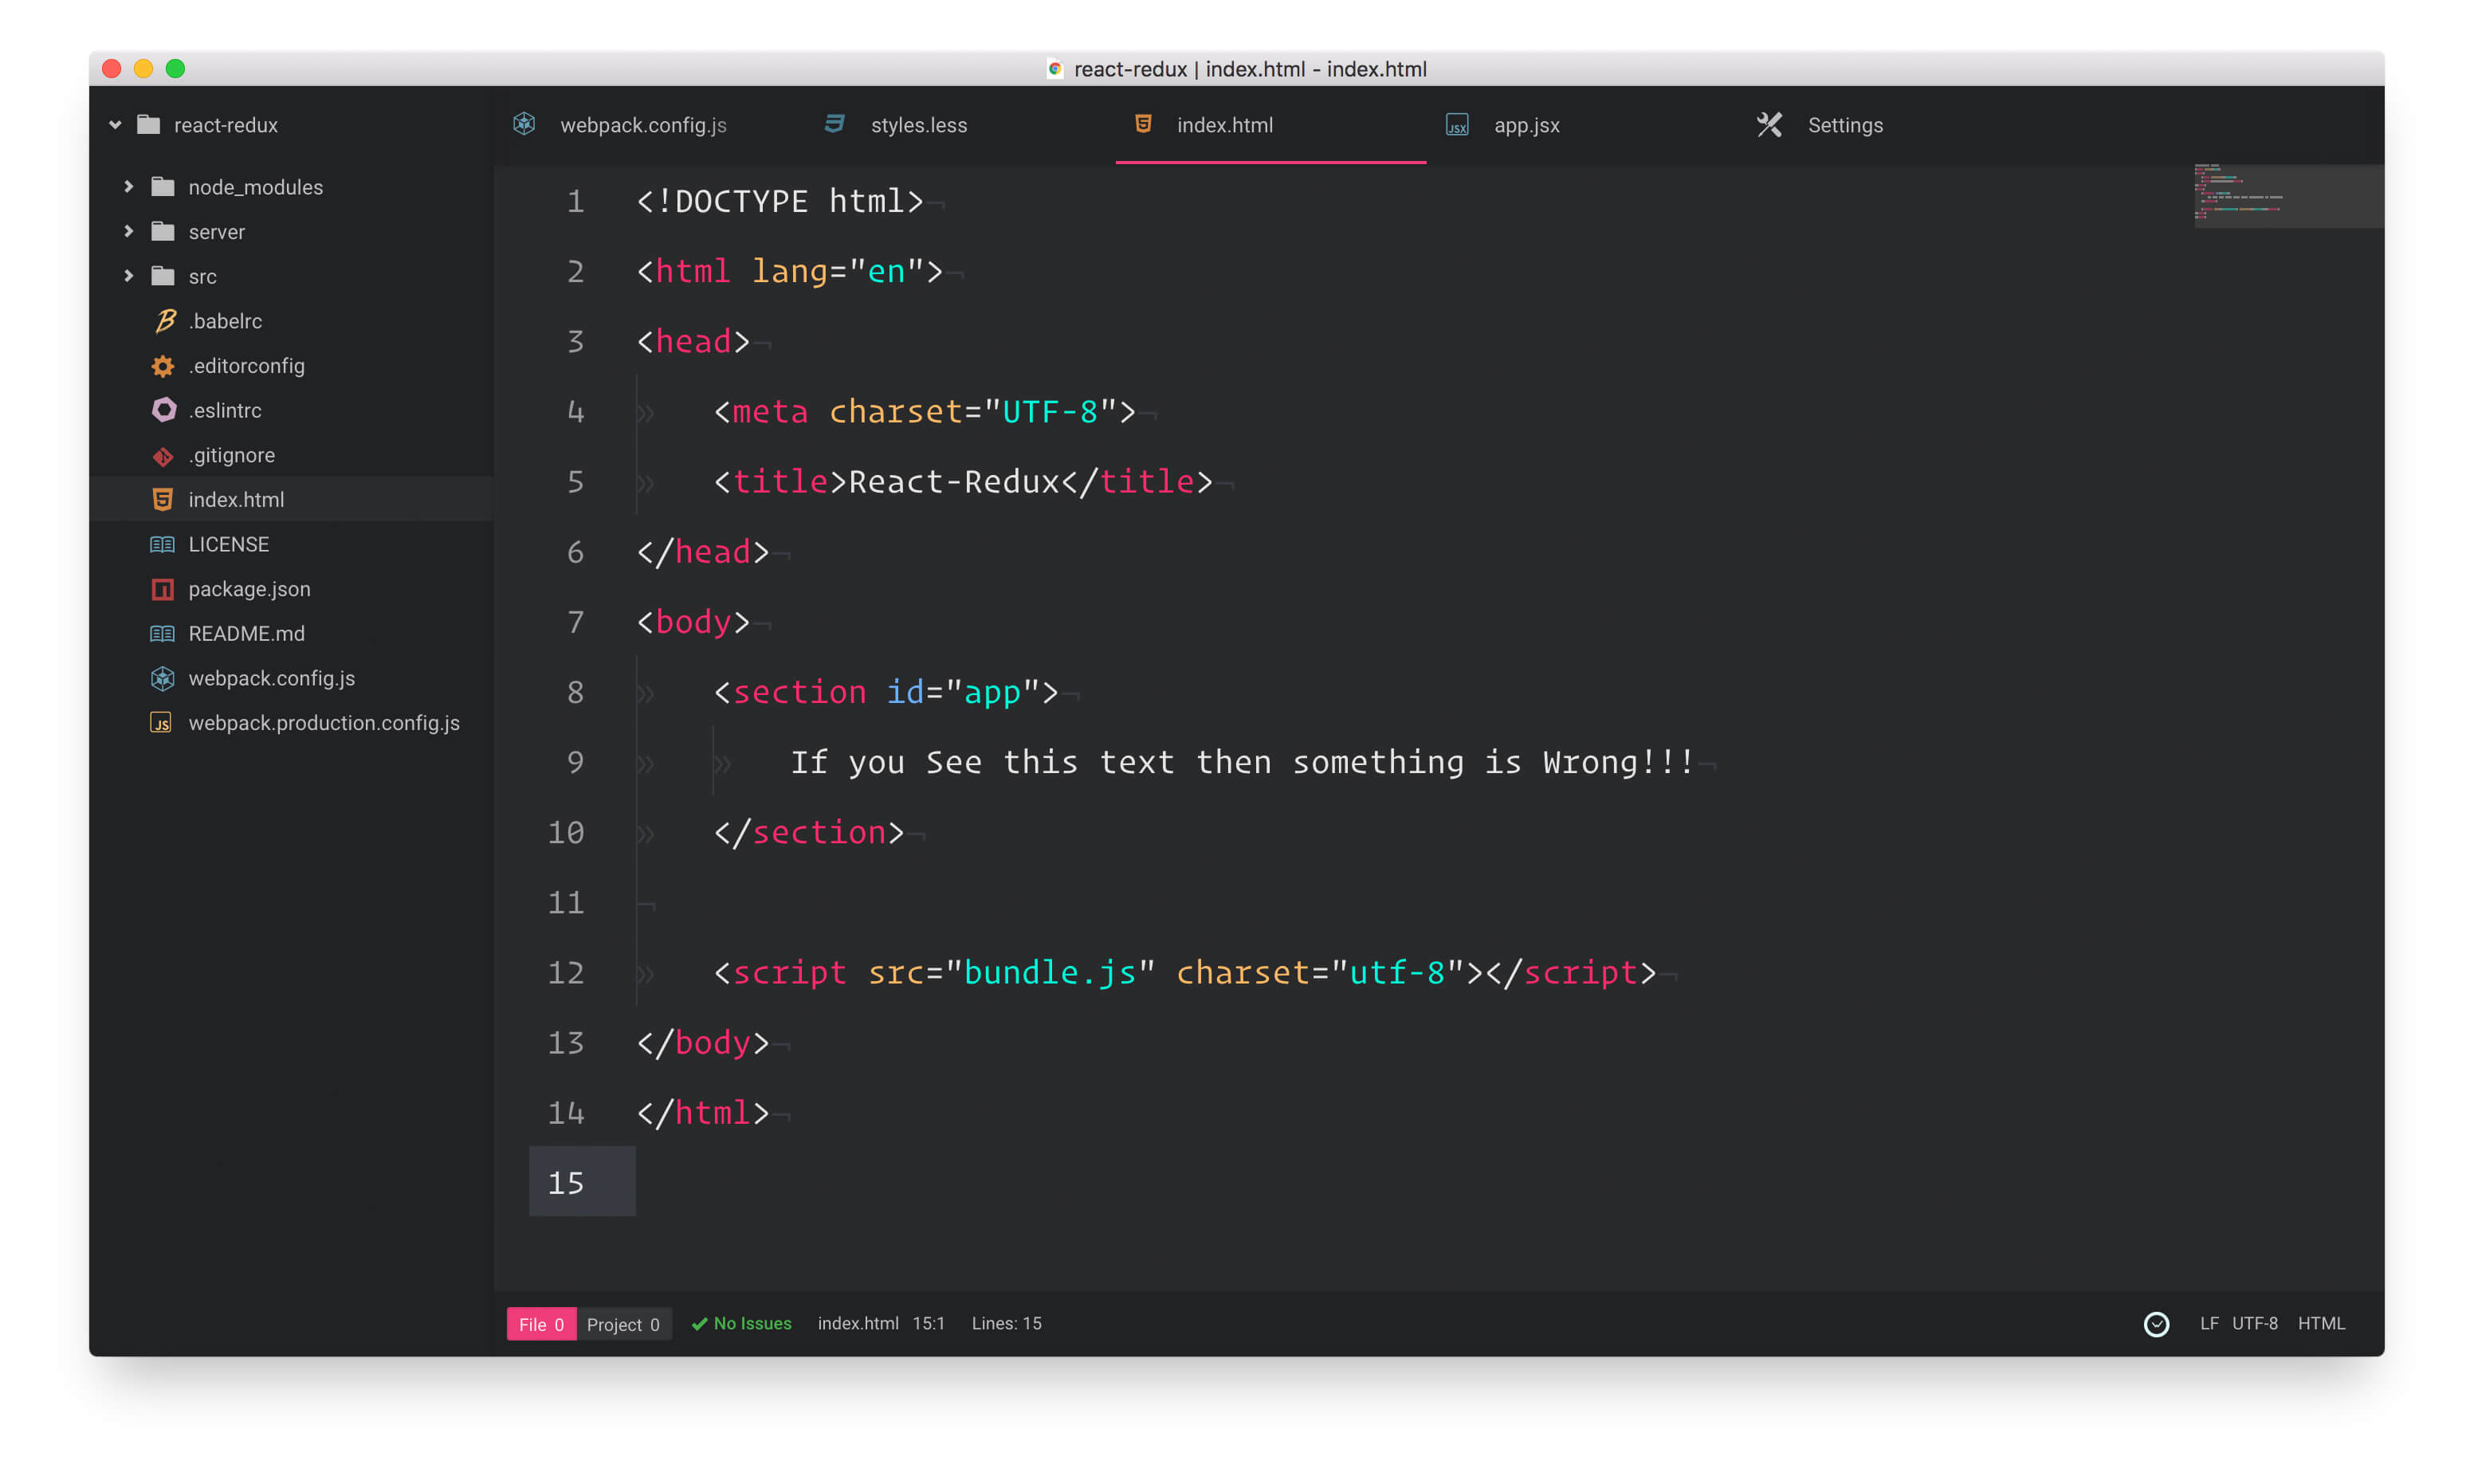Click the book icon beside LICENSE
This screenshot has width=2474, height=1484.
coord(162,544)
